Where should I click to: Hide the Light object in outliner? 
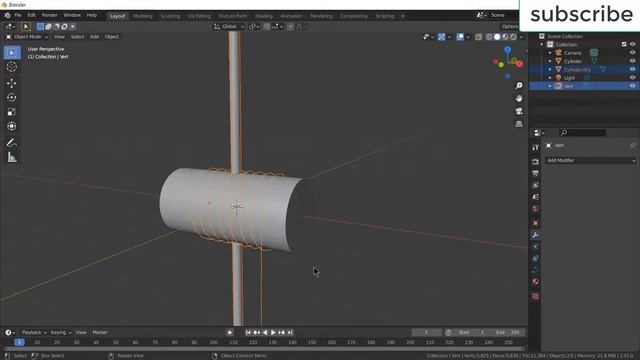pos(632,78)
